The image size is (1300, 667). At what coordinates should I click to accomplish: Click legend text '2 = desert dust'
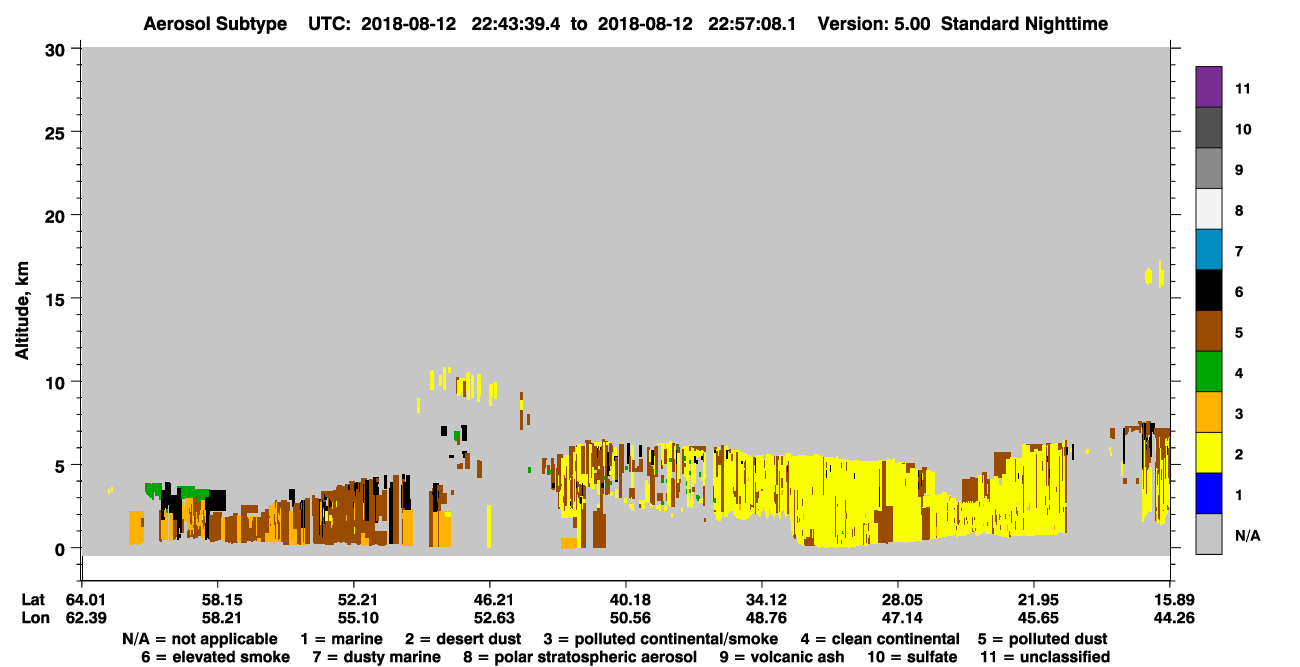click(x=462, y=638)
